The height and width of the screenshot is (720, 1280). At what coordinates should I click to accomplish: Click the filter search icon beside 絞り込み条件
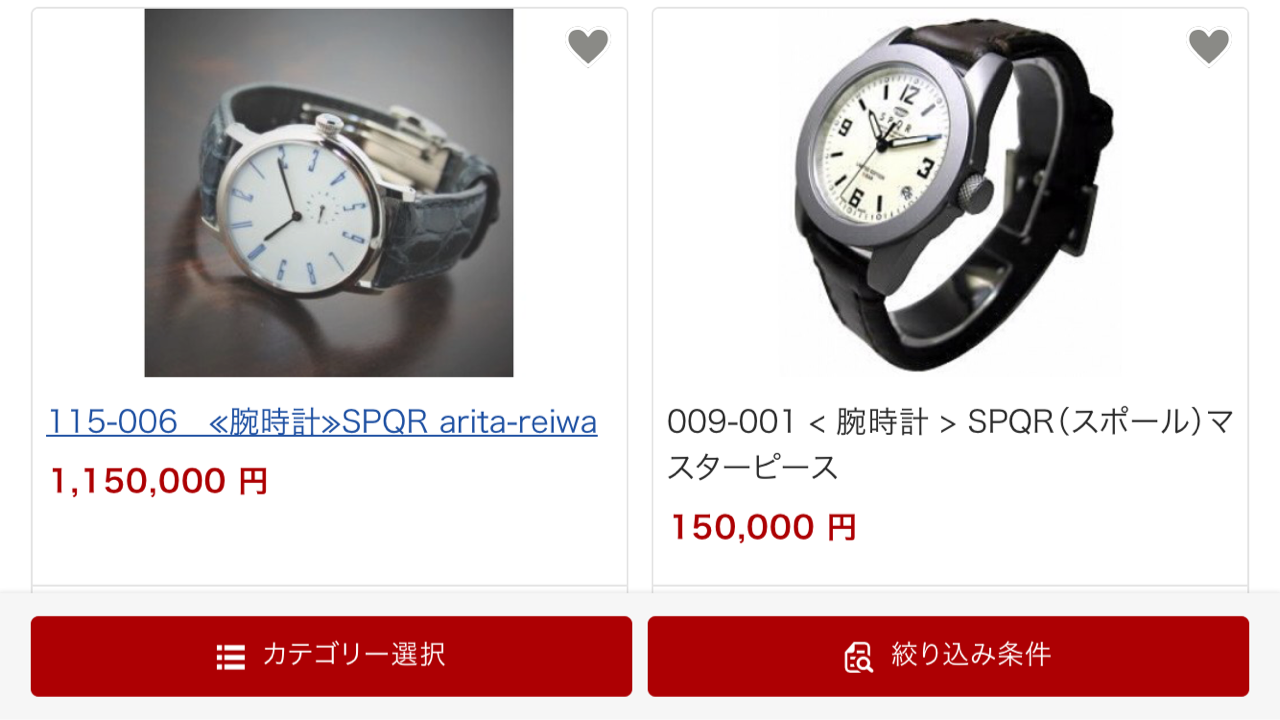pyautogui.click(x=859, y=657)
